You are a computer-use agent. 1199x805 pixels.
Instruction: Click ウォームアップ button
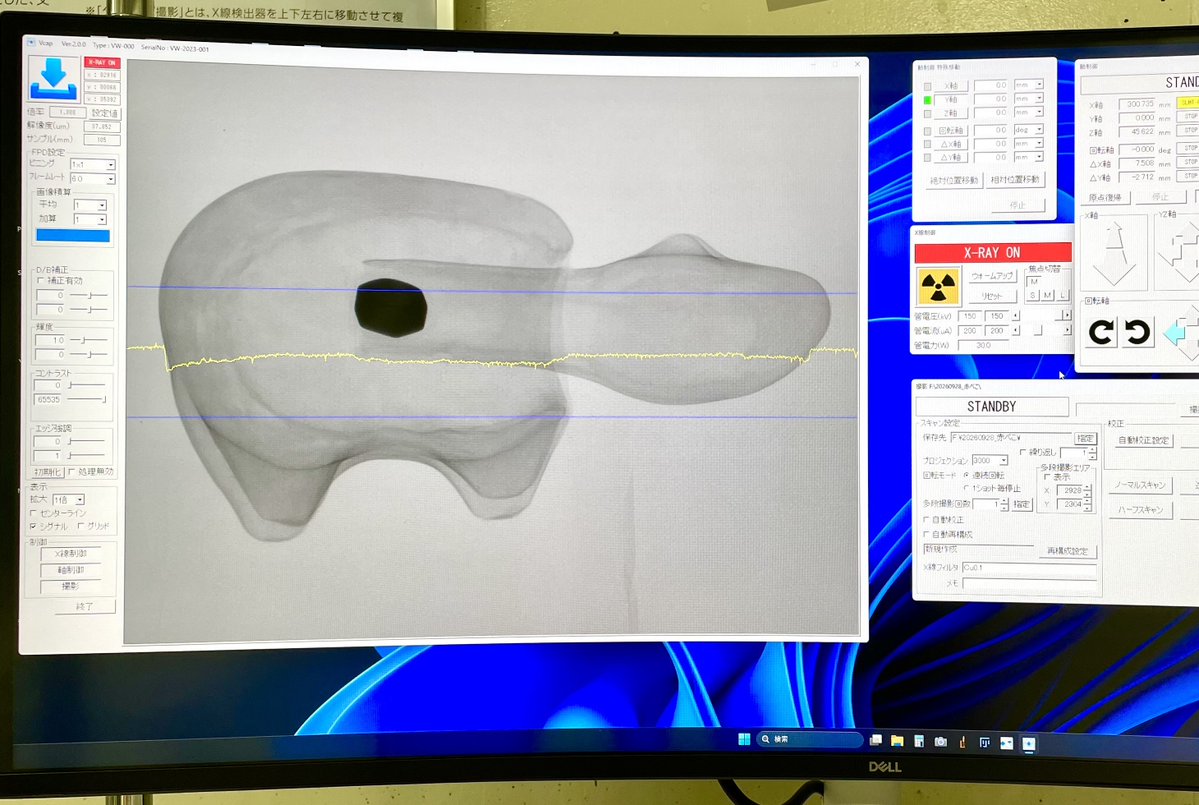pyautogui.click(x=992, y=276)
